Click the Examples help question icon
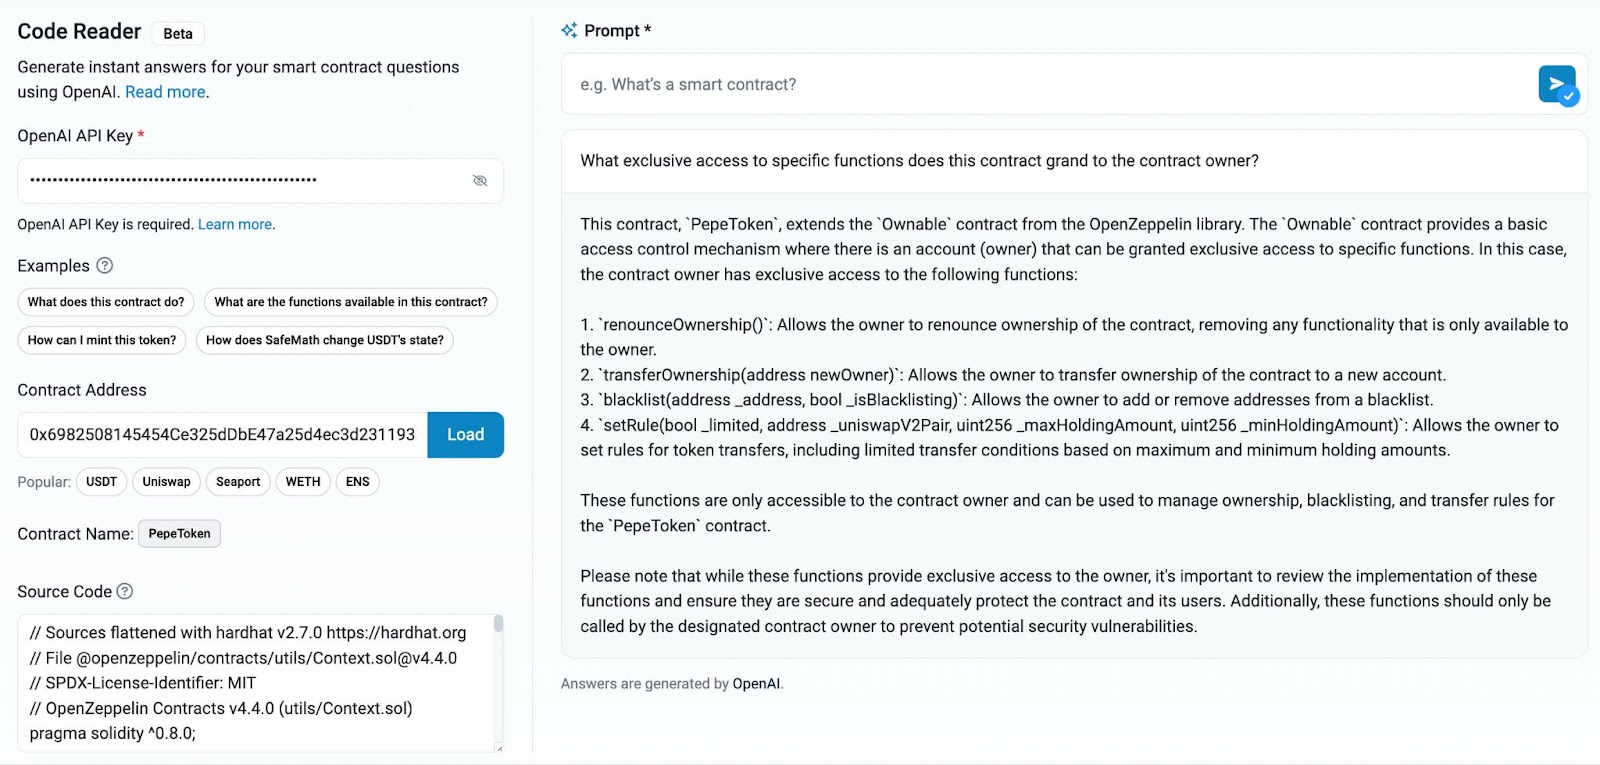 (x=105, y=265)
